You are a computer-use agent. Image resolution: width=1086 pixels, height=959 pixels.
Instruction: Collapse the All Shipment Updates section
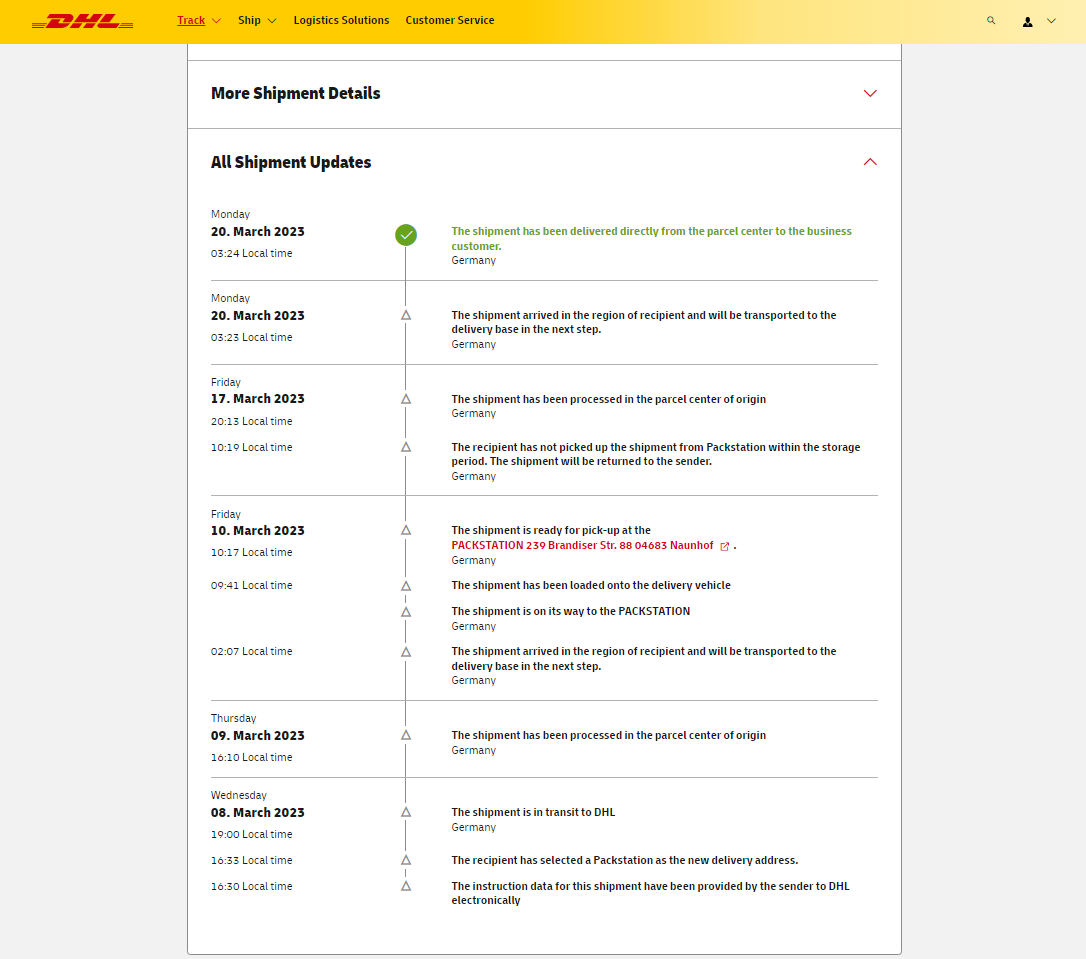pos(869,162)
